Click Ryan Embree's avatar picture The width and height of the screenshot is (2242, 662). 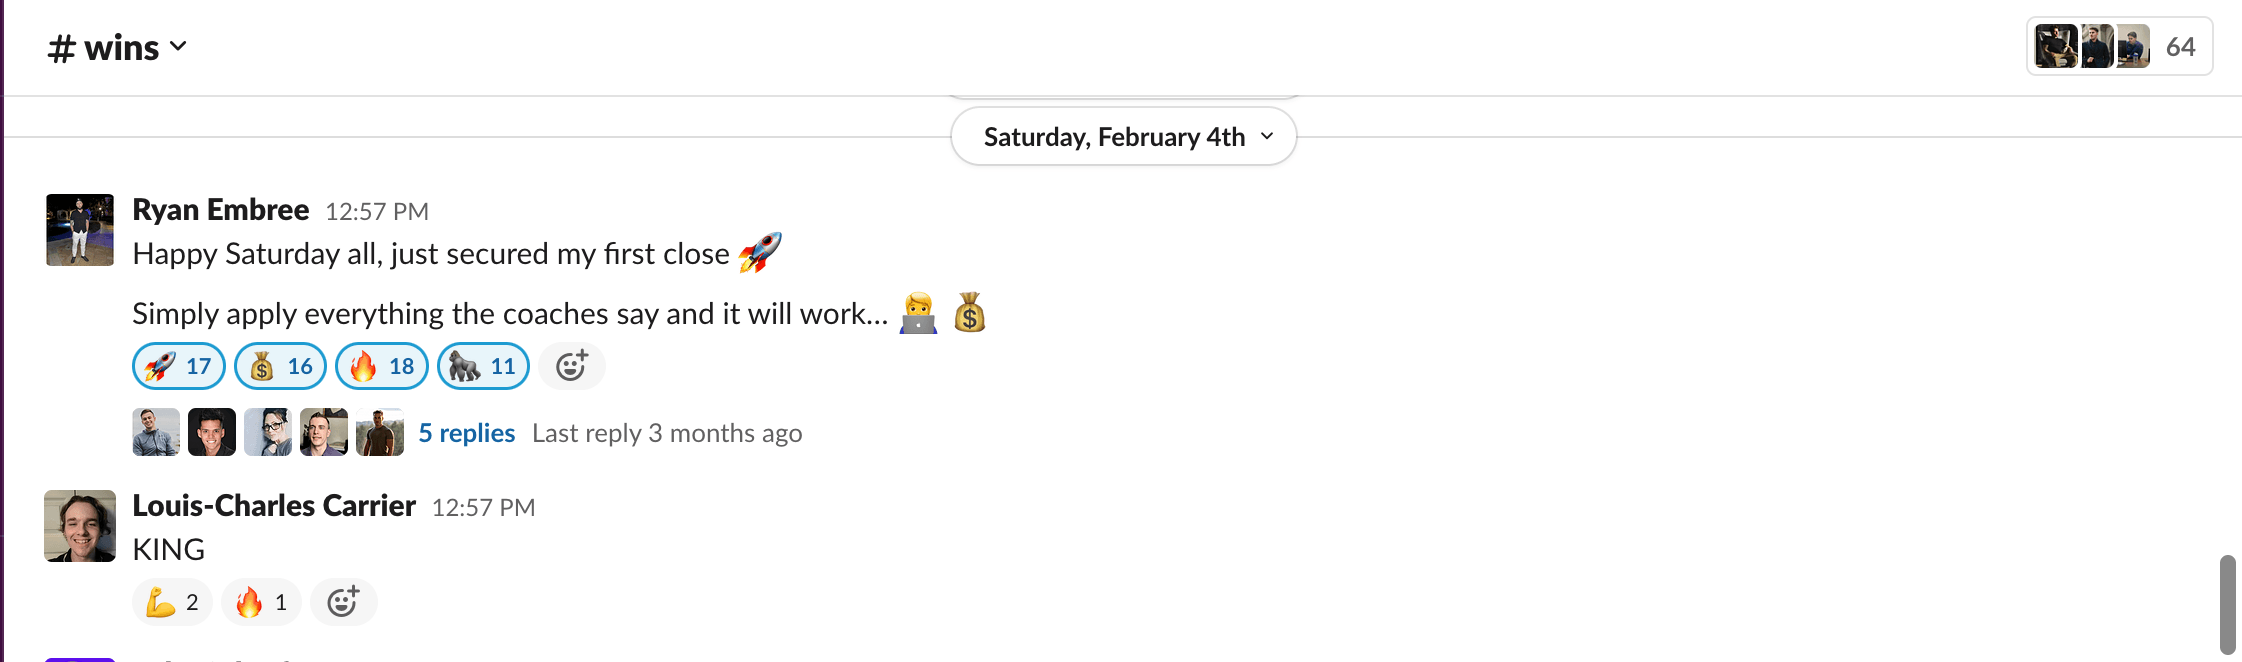[80, 230]
